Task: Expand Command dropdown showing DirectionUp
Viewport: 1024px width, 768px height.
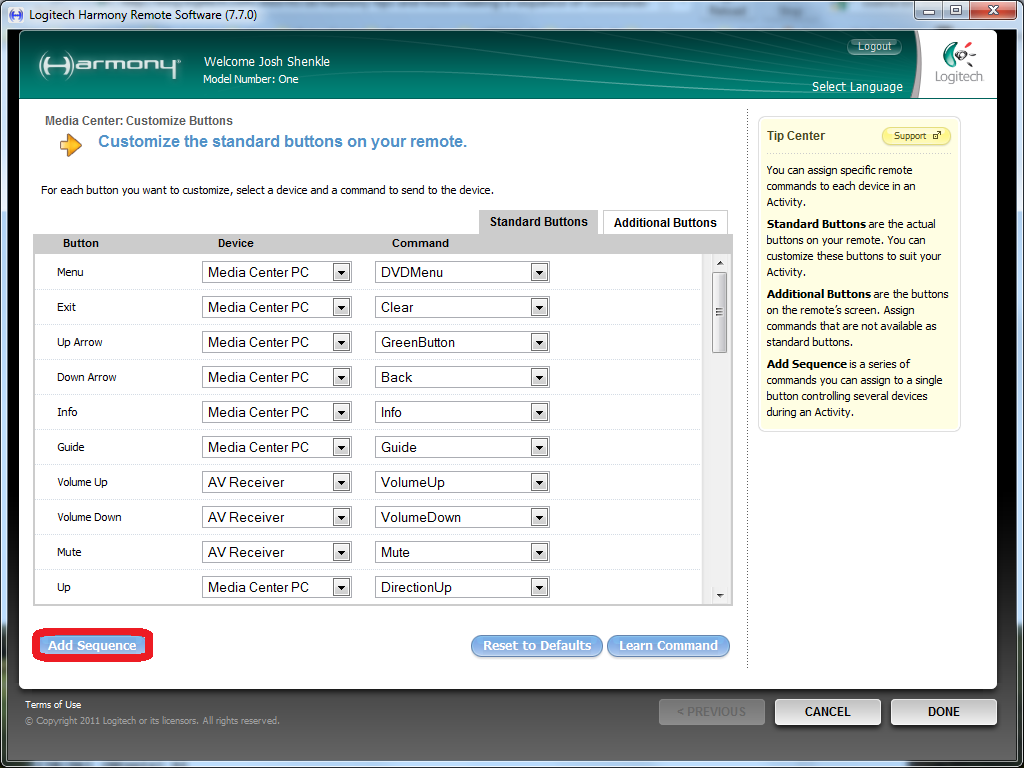Action: [x=462, y=587]
